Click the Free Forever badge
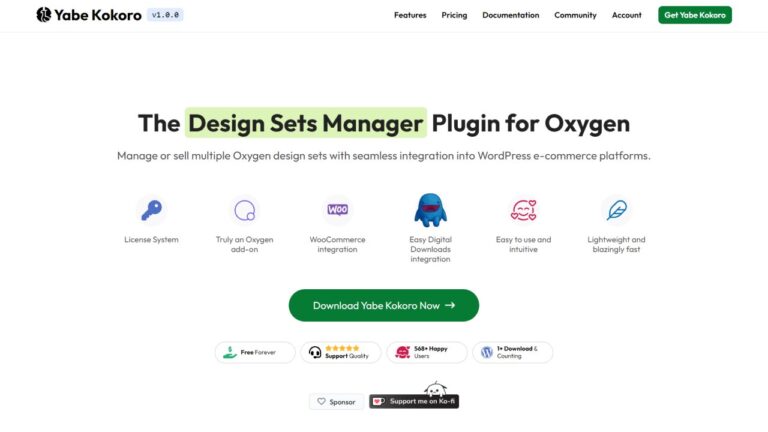The width and height of the screenshot is (768, 432). click(x=255, y=352)
